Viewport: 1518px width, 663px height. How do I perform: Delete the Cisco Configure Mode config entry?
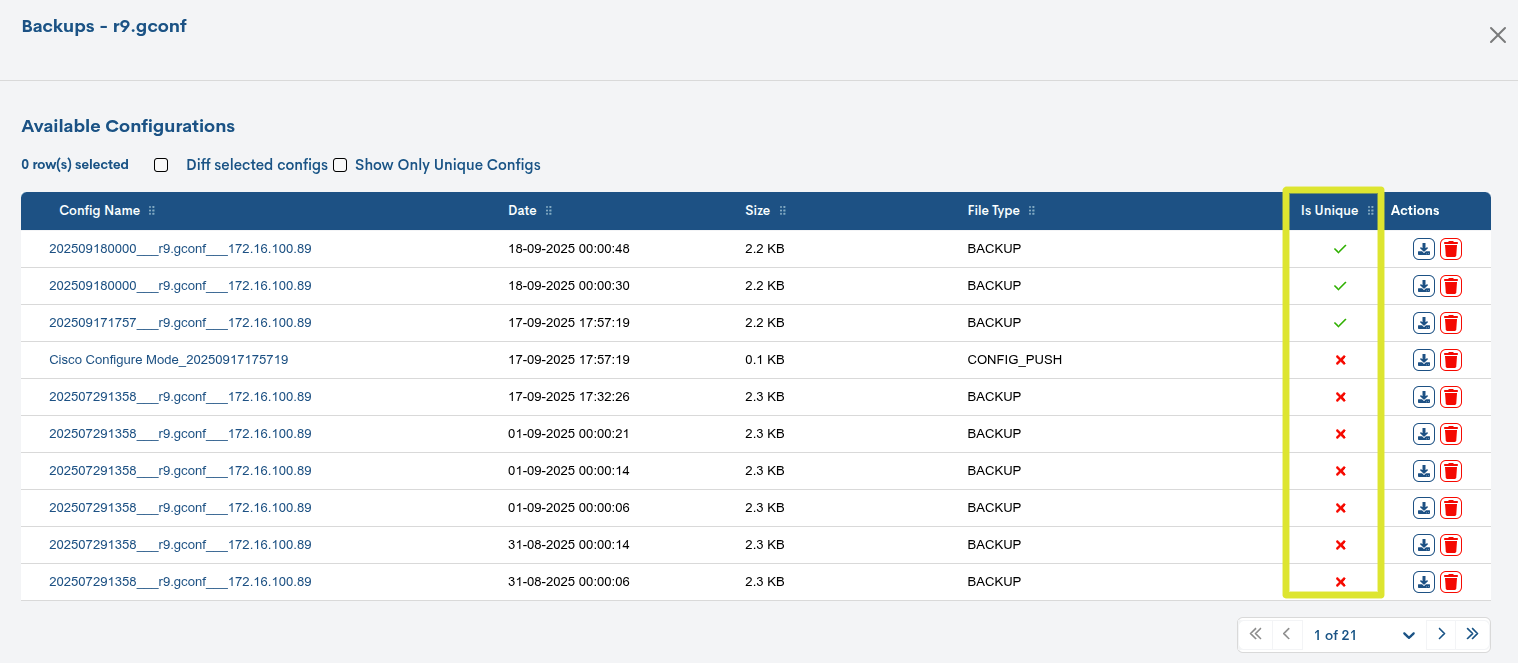click(x=1451, y=360)
